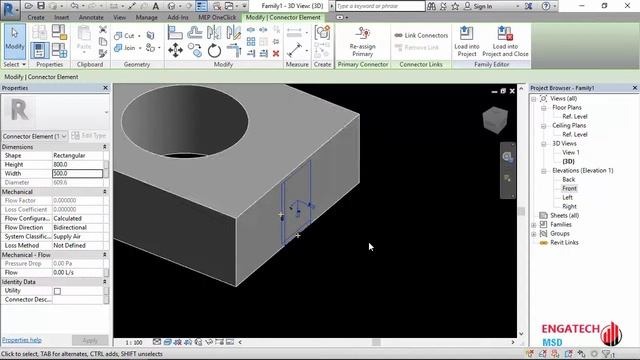The height and width of the screenshot is (360, 640).
Task: Click the Text tool A icon
Action: tap(156, 6)
